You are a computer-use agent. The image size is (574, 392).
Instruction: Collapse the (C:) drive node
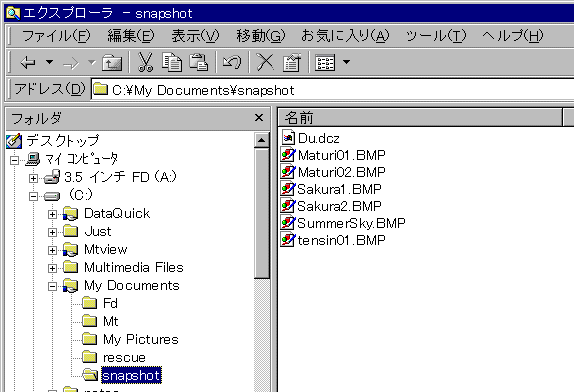[x=33, y=197]
